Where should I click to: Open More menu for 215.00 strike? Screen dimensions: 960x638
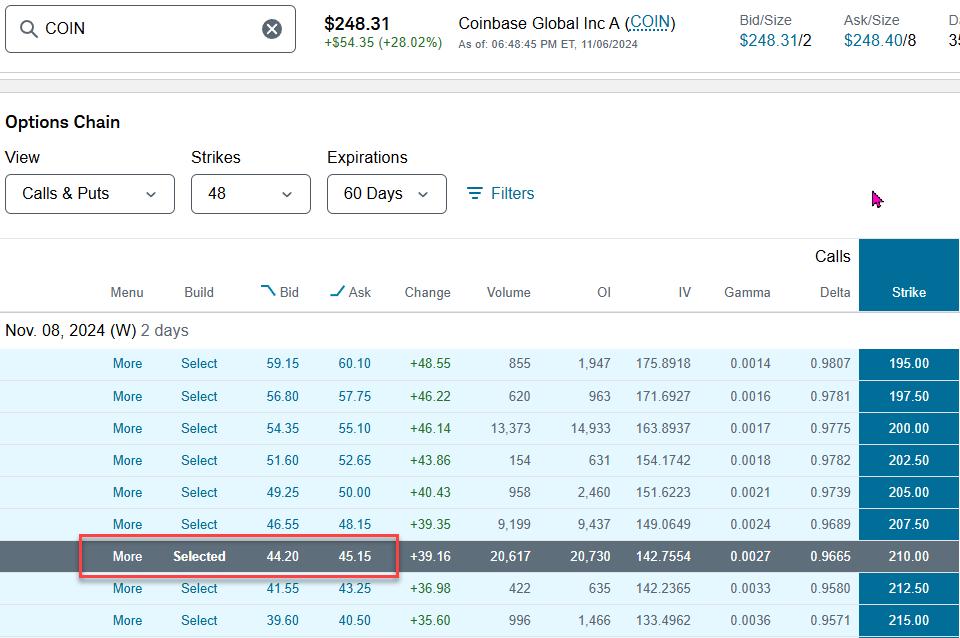[127, 620]
